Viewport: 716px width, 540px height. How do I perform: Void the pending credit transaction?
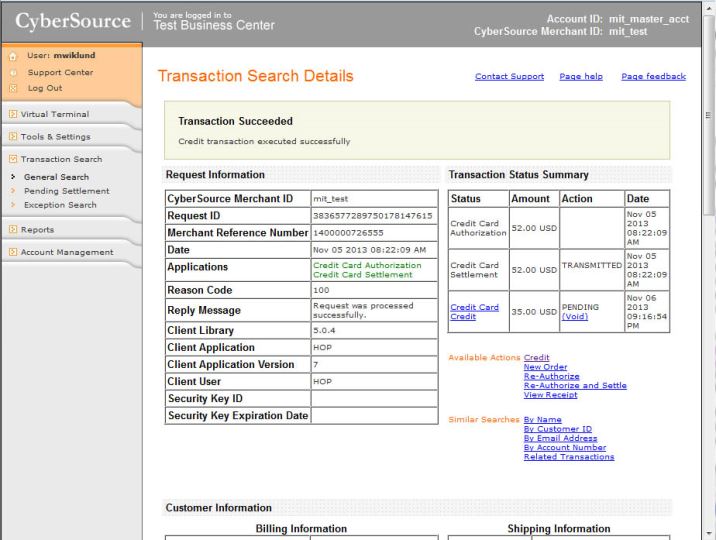point(575,317)
